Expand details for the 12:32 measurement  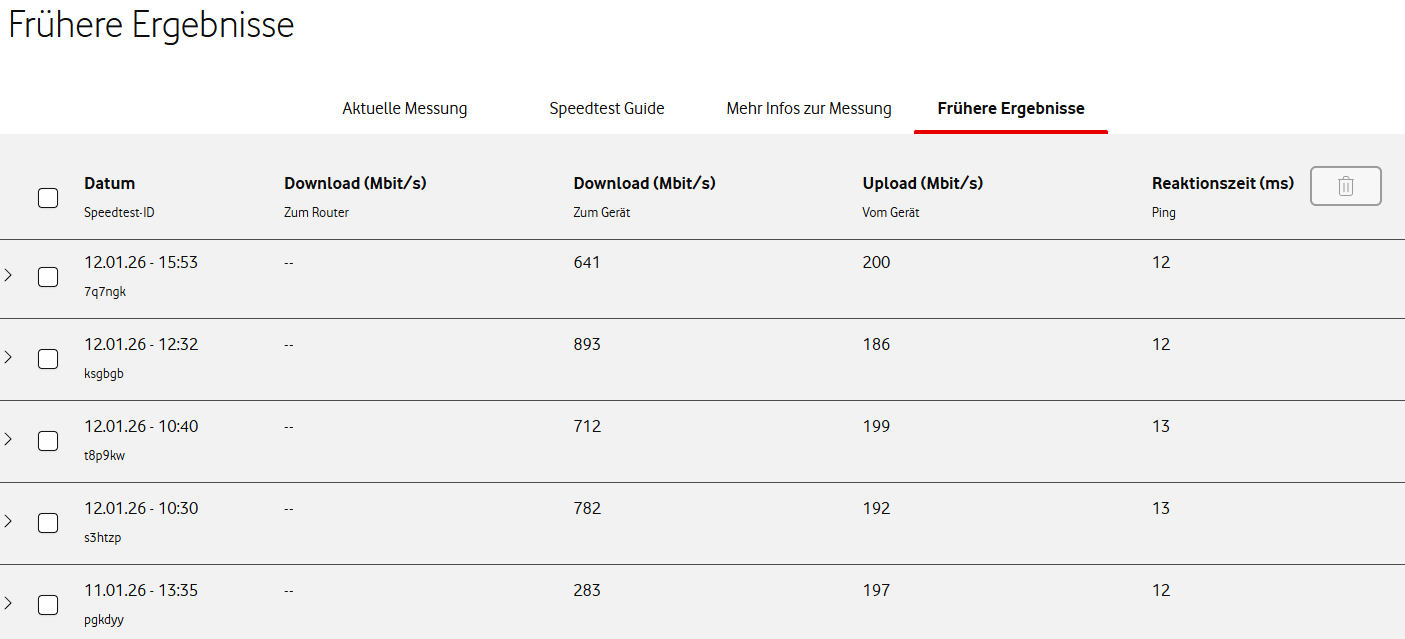click(8, 357)
